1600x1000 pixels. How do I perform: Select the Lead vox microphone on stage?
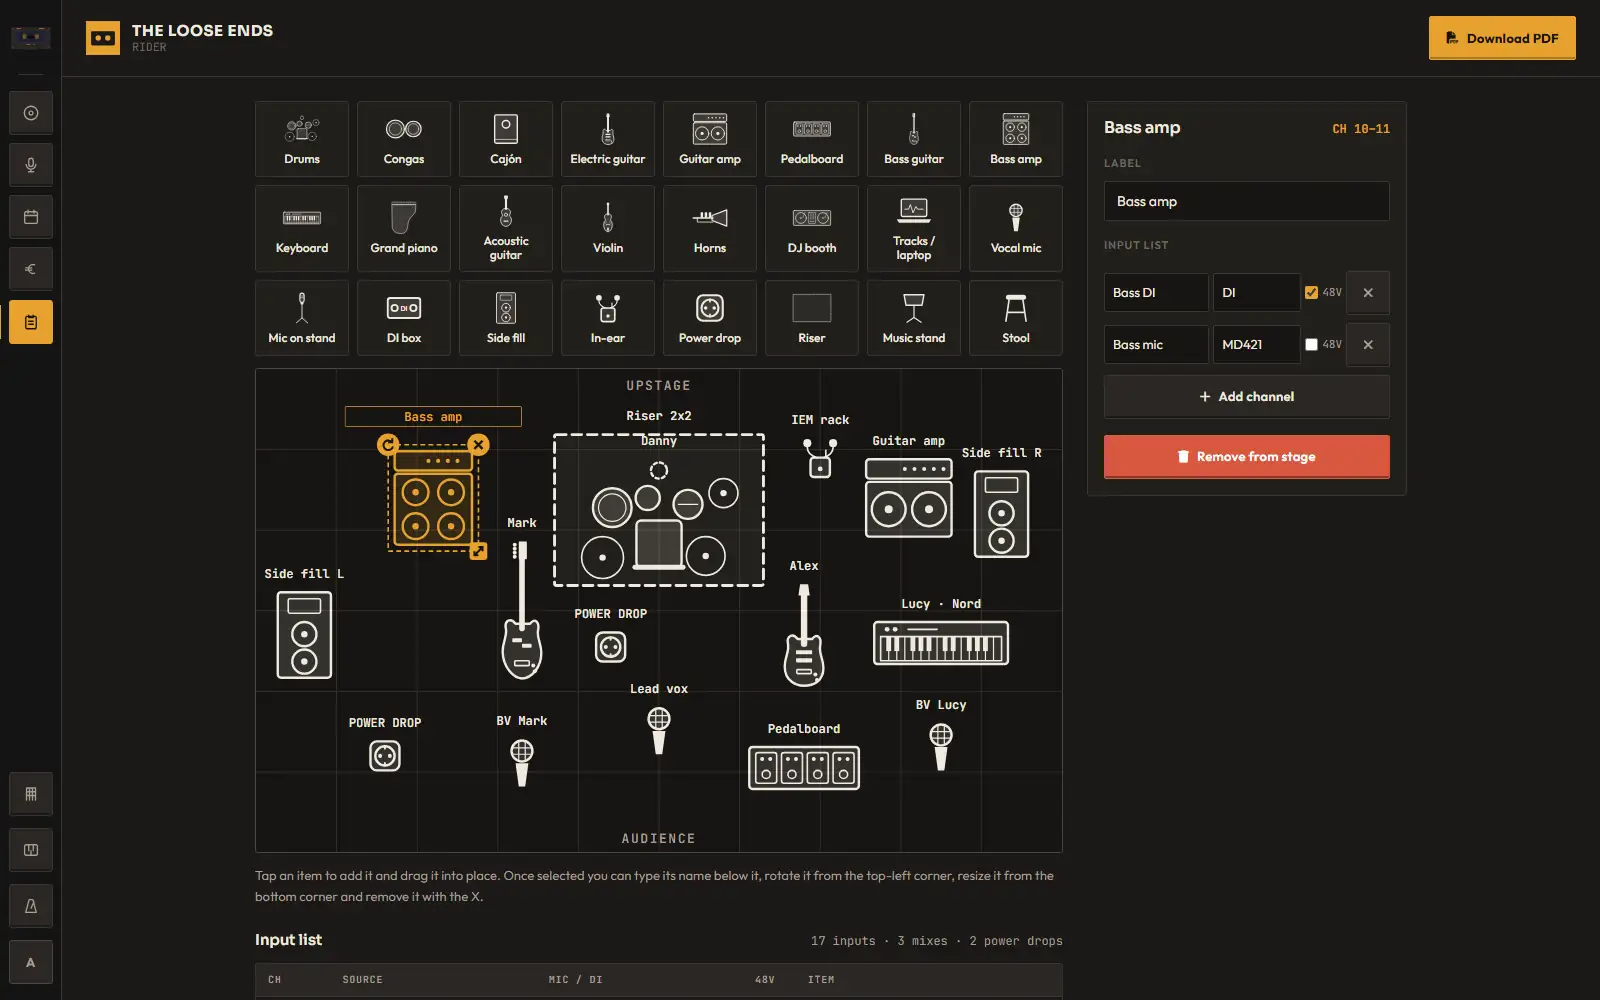click(x=659, y=731)
